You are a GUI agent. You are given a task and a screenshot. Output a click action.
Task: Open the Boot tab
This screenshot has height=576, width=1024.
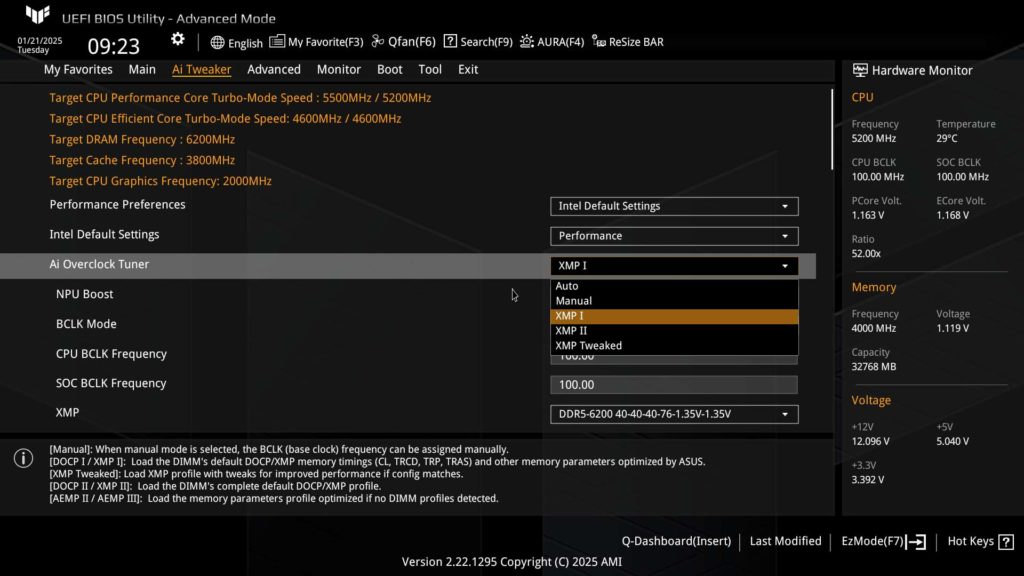[x=389, y=69]
